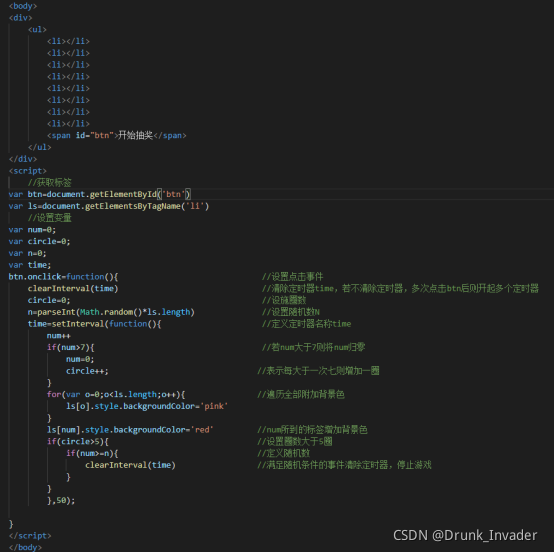Click the //表示每大于一次七则增加一圈 comment
The width and height of the screenshot is (554, 553).
318,371
